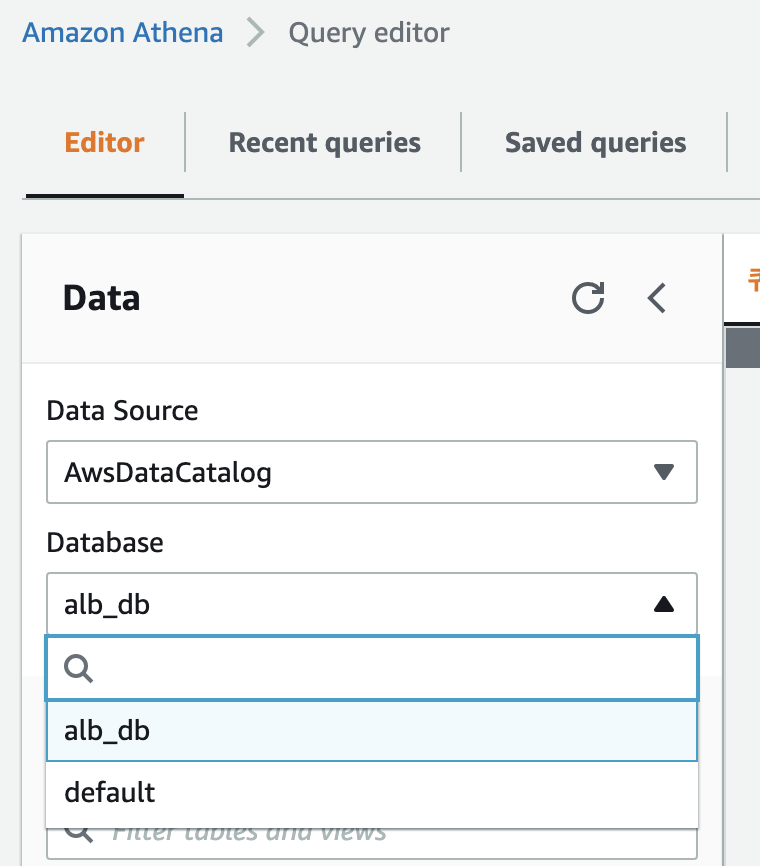Click the breadcrumb separator chevron
This screenshot has width=760, height=866.
pos(256,33)
